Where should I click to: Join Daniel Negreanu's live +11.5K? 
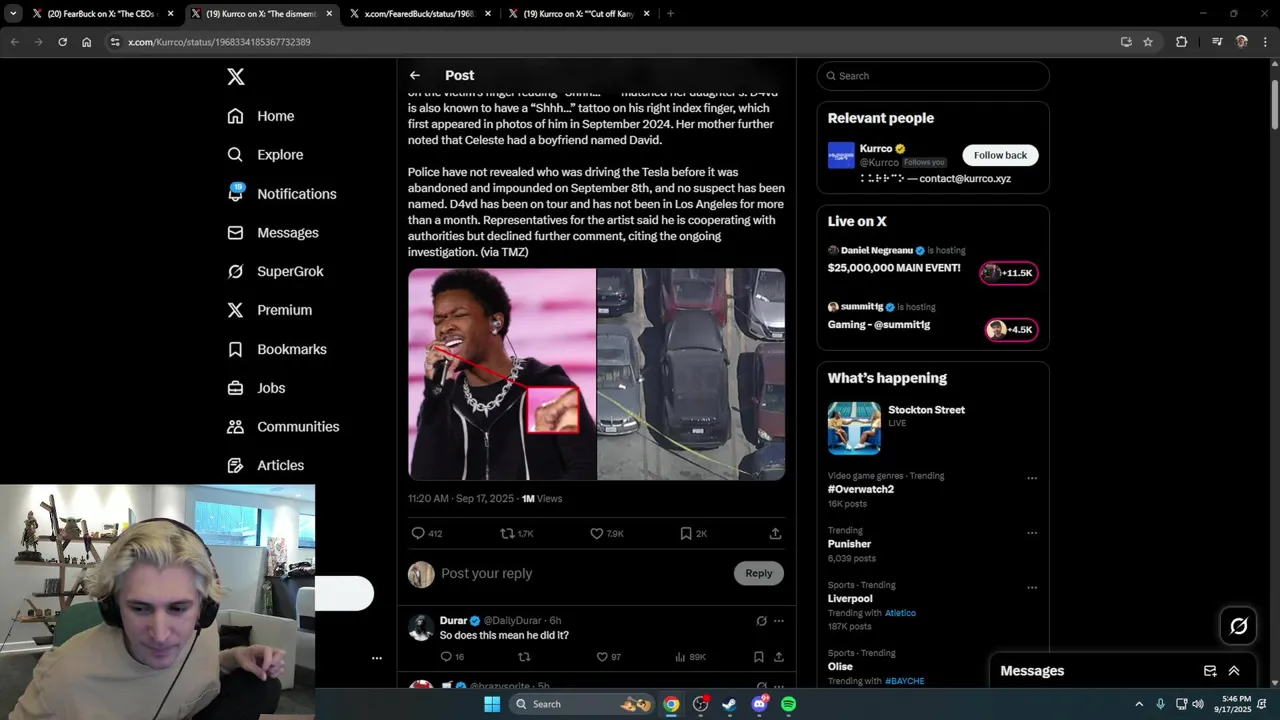click(1009, 273)
